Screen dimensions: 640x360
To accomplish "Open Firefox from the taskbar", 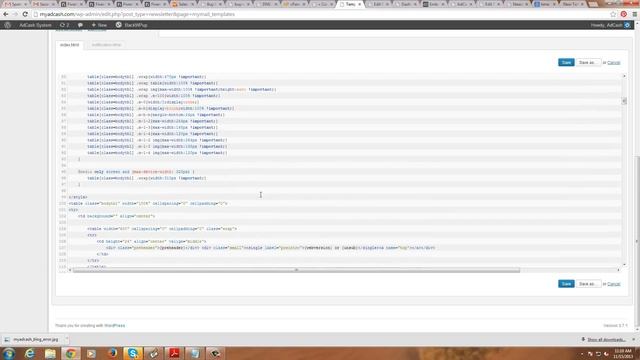I will click(112, 353).
